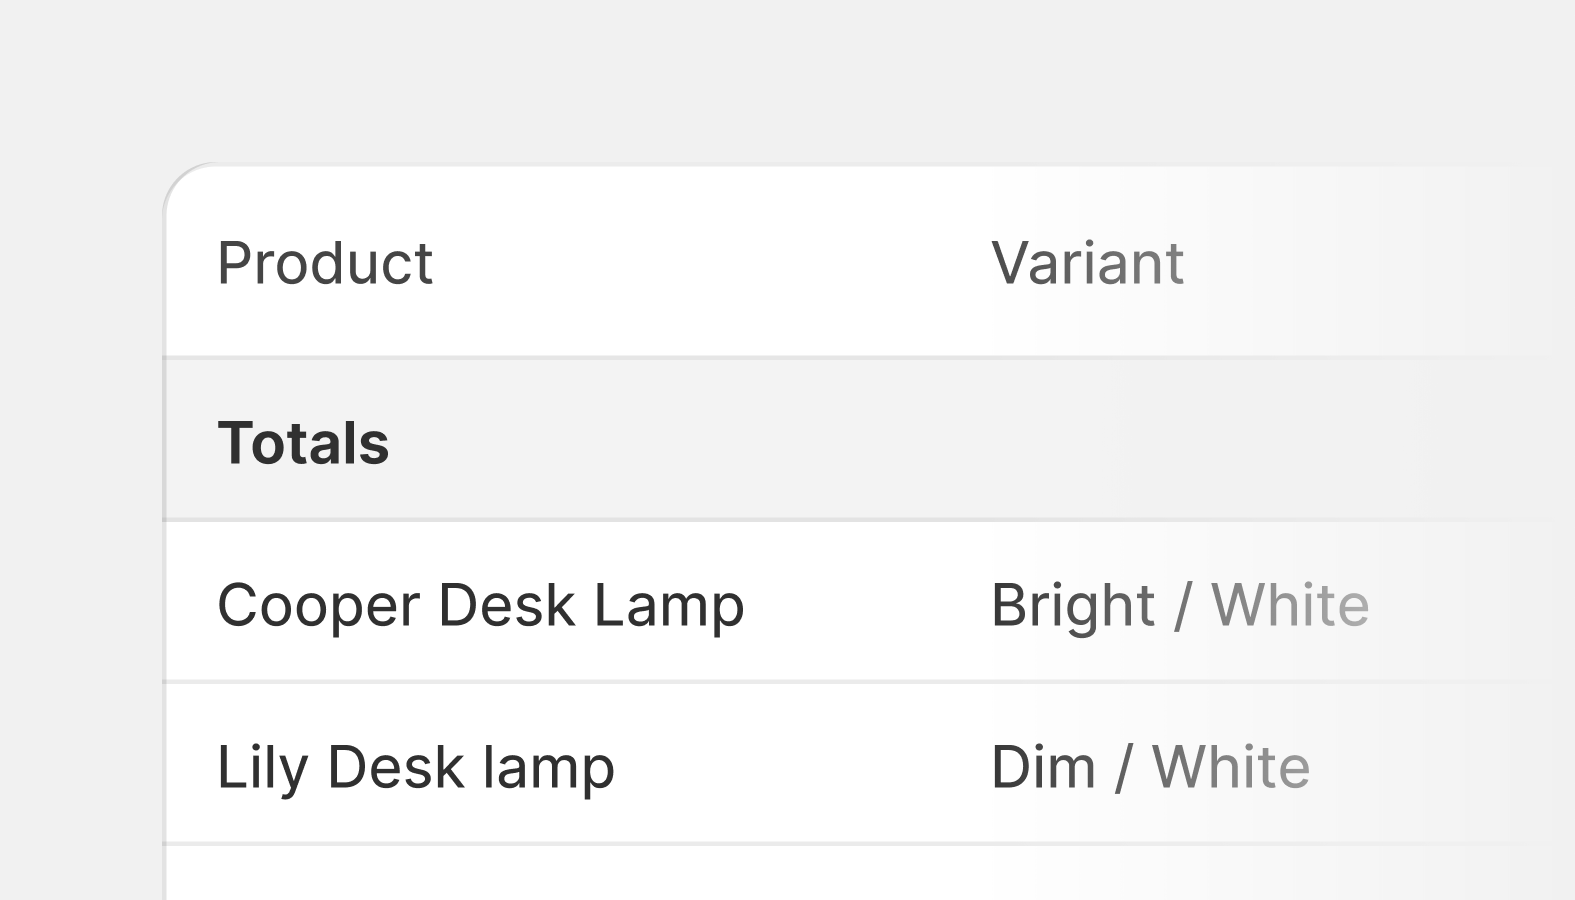Click White in Cooper Desk Lamp's variant
This screenshot has width=1575, height=900.
click(x=1290, y=606)
